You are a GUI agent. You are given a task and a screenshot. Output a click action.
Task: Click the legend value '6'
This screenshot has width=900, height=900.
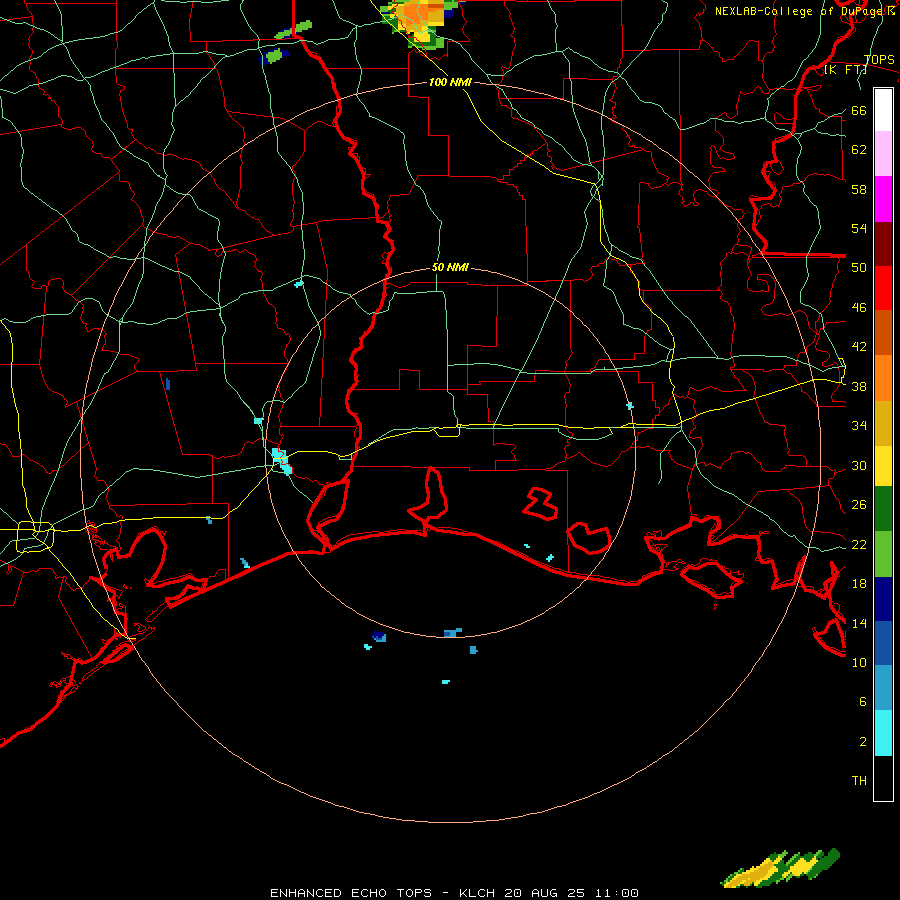click(x=862, y=701)
